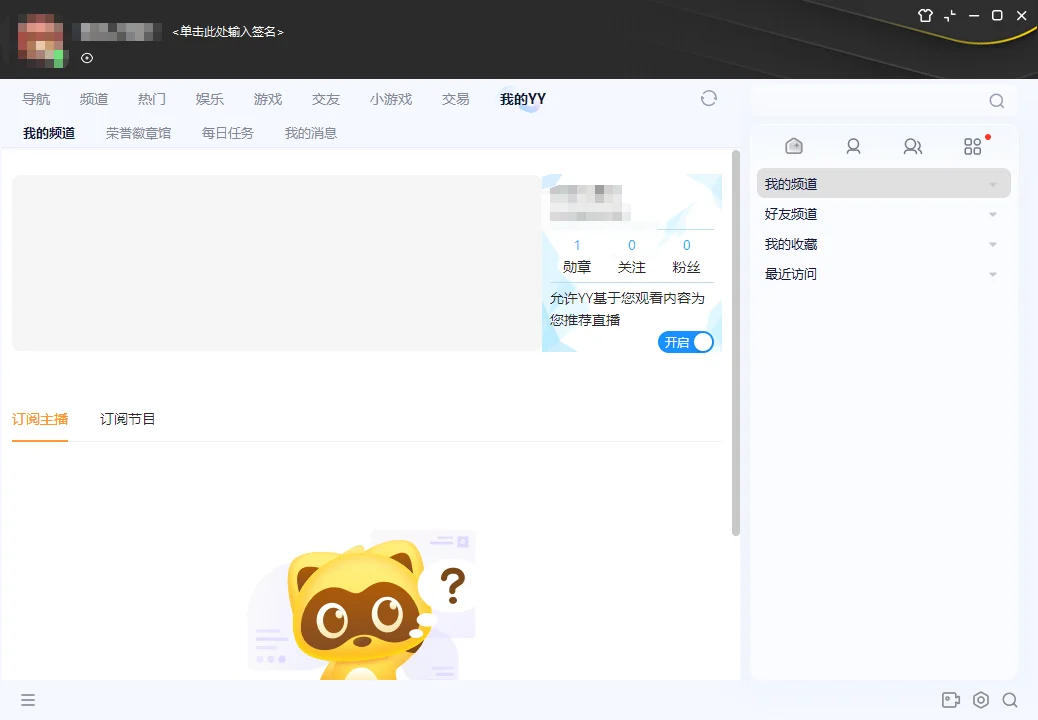Open the 交友 tab
1038x720 pixels.
coord(326,99)
